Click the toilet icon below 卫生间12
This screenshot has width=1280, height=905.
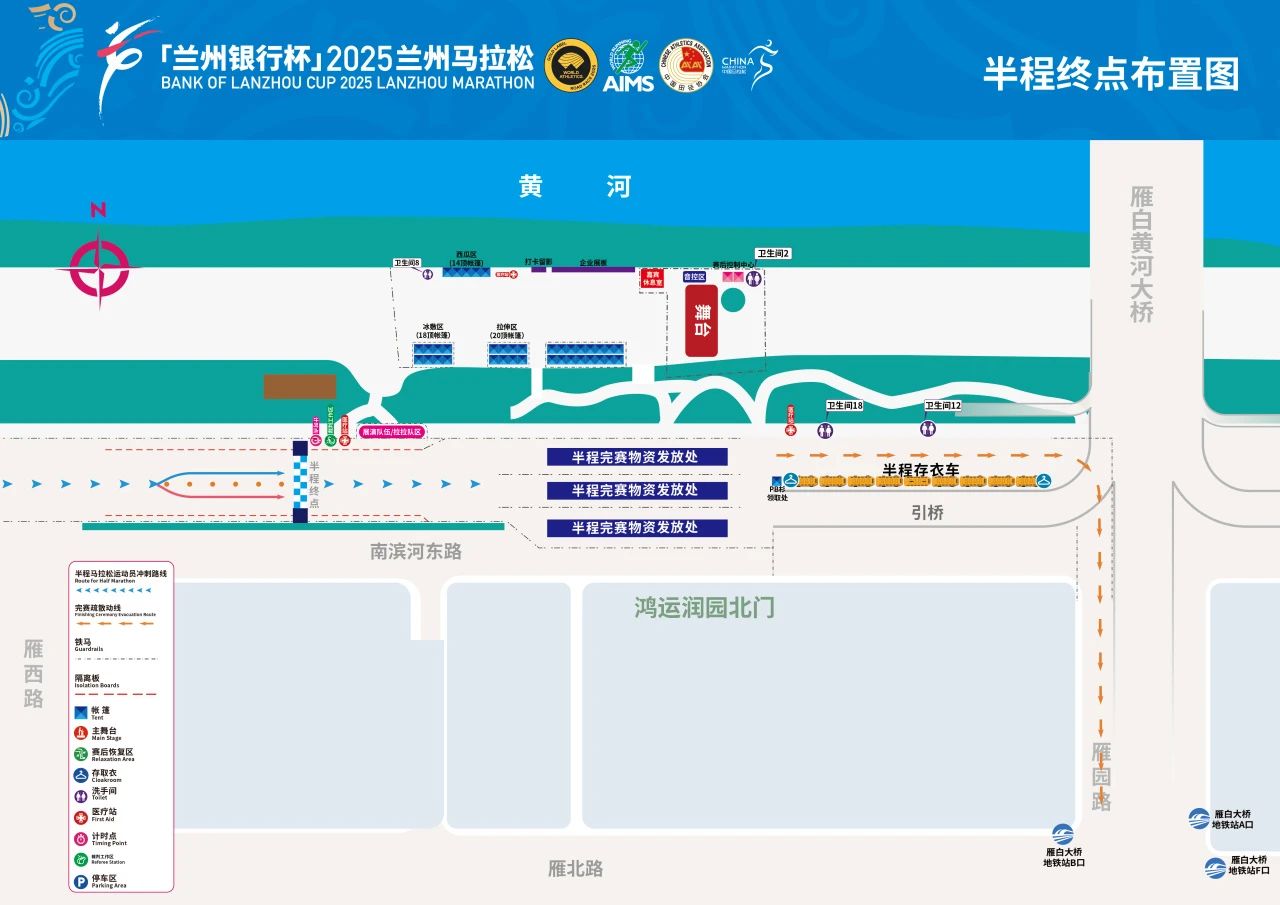pos(928,429)
